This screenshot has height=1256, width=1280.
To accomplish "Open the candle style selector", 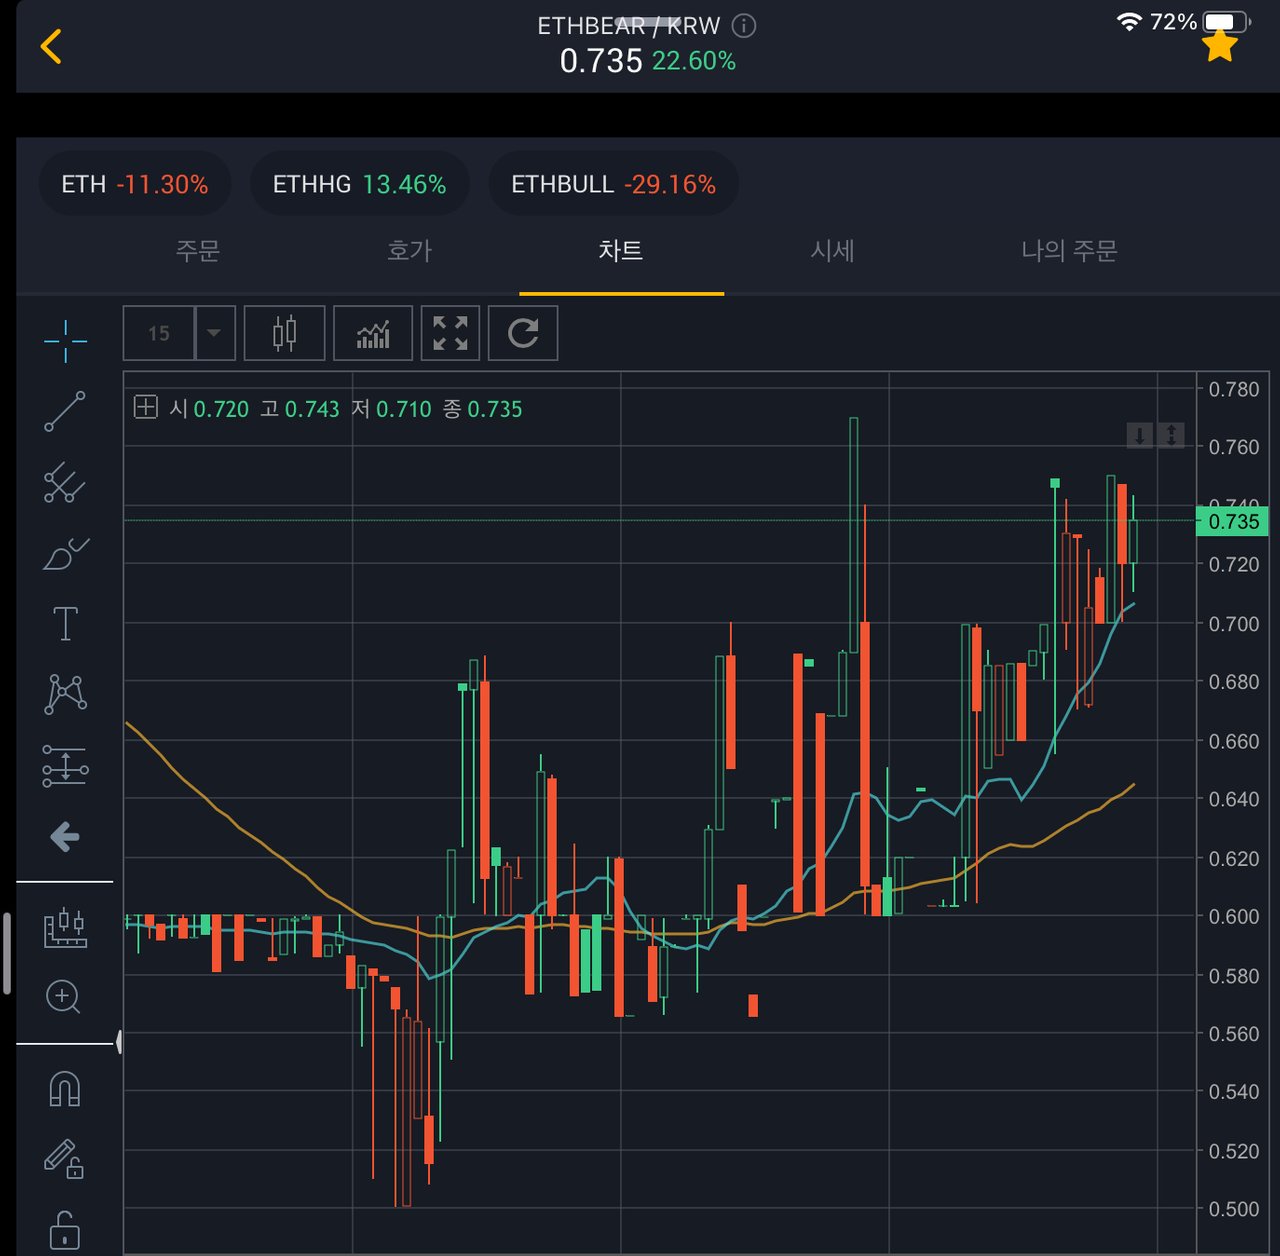I will coord(284,333).
